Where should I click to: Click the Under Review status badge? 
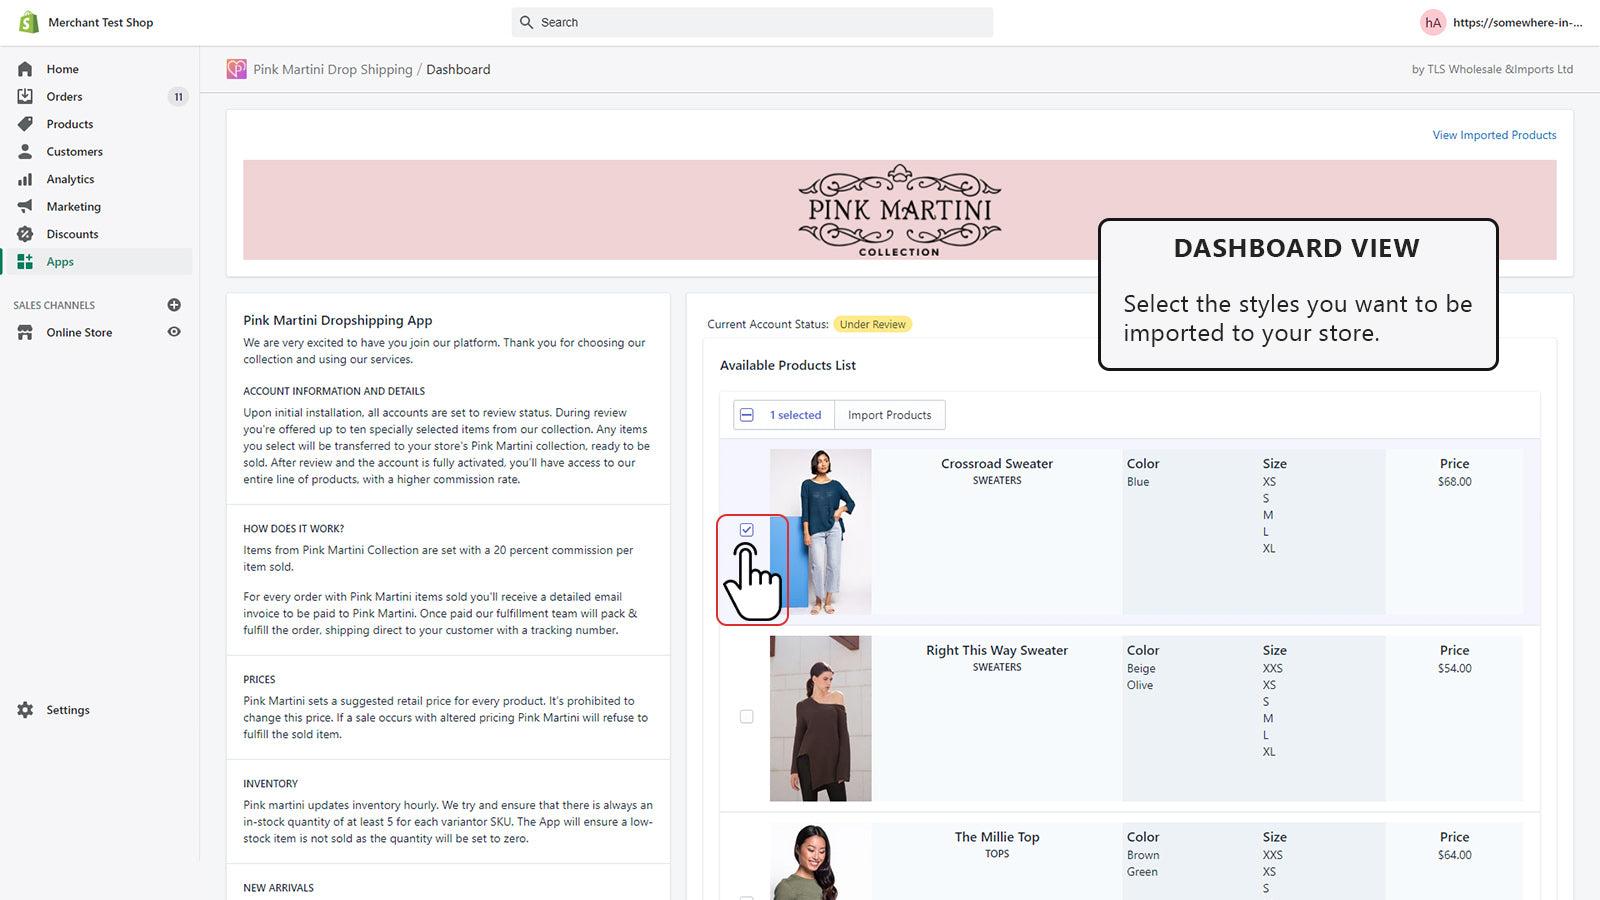(872, 324)
